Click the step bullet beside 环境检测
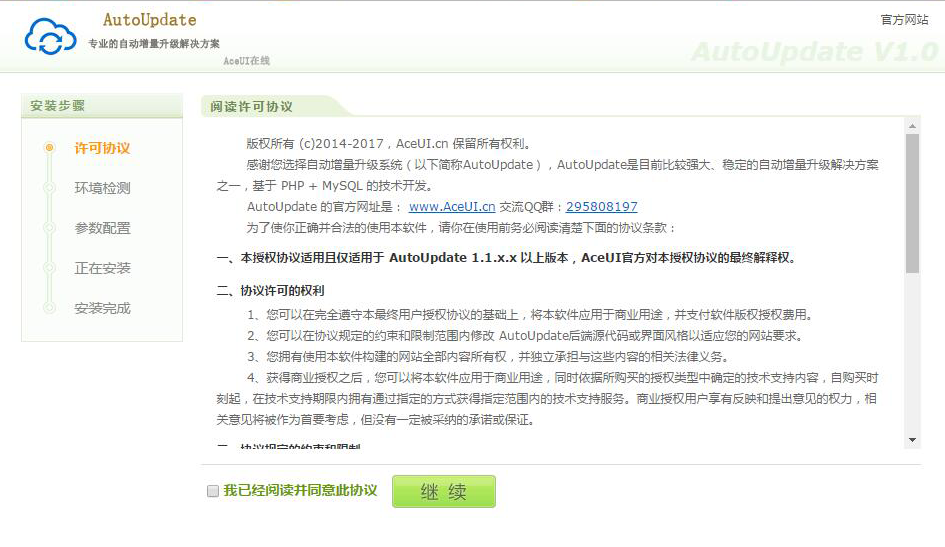Viewport: 945px width, 547px height. point(49,188)
